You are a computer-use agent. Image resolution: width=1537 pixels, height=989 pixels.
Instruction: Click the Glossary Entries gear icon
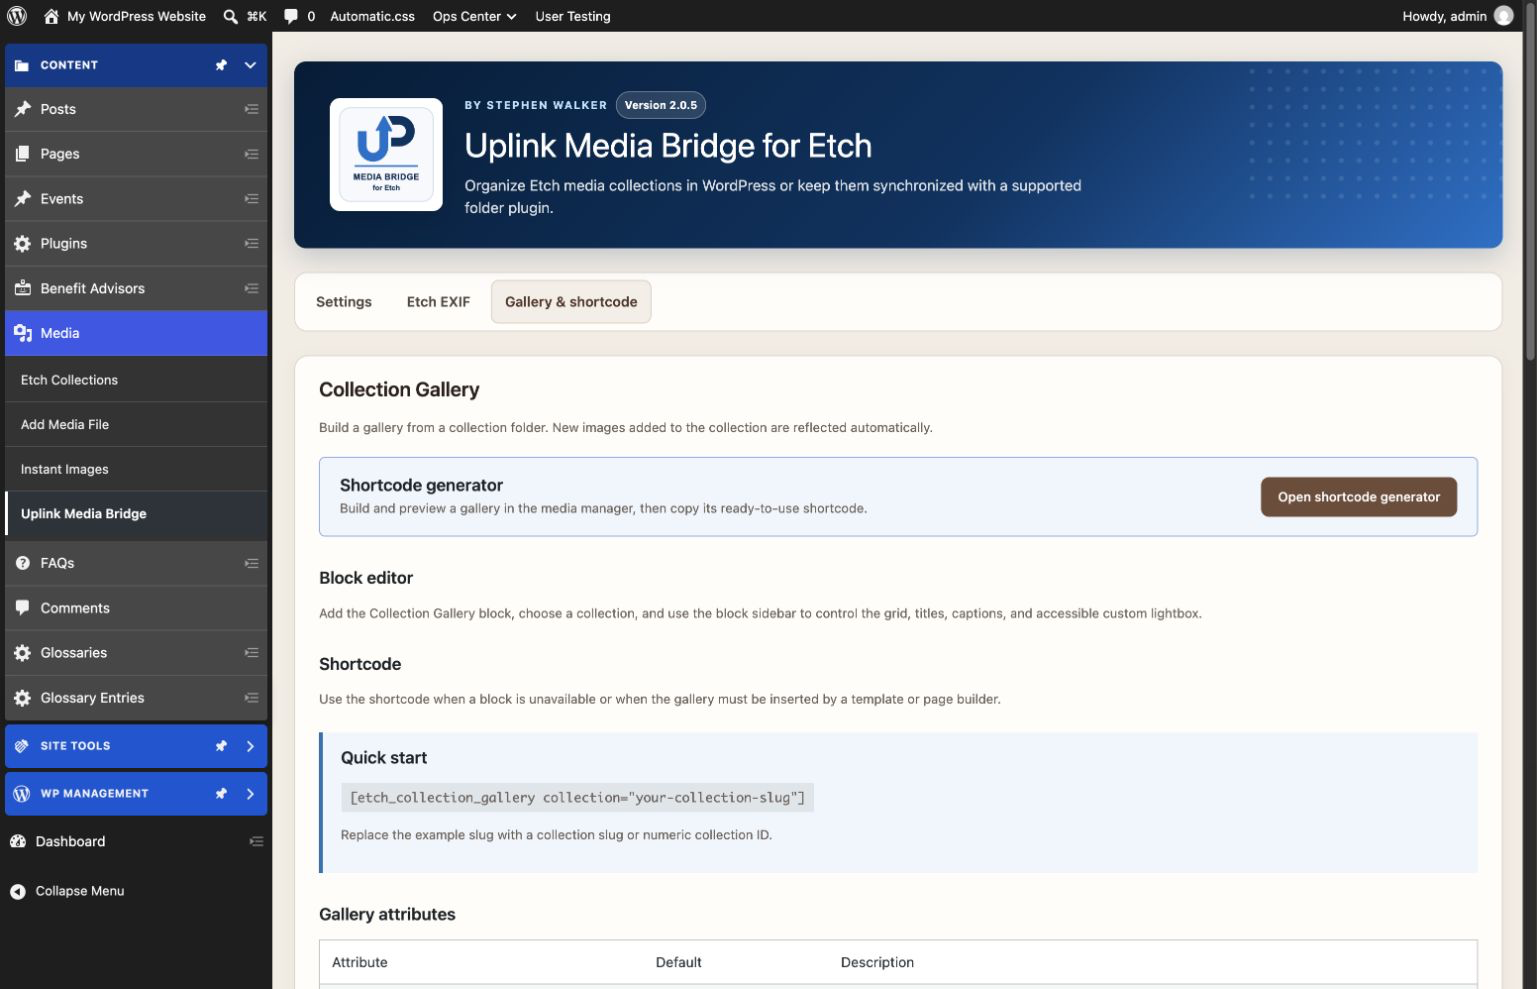tap(22, 698)
